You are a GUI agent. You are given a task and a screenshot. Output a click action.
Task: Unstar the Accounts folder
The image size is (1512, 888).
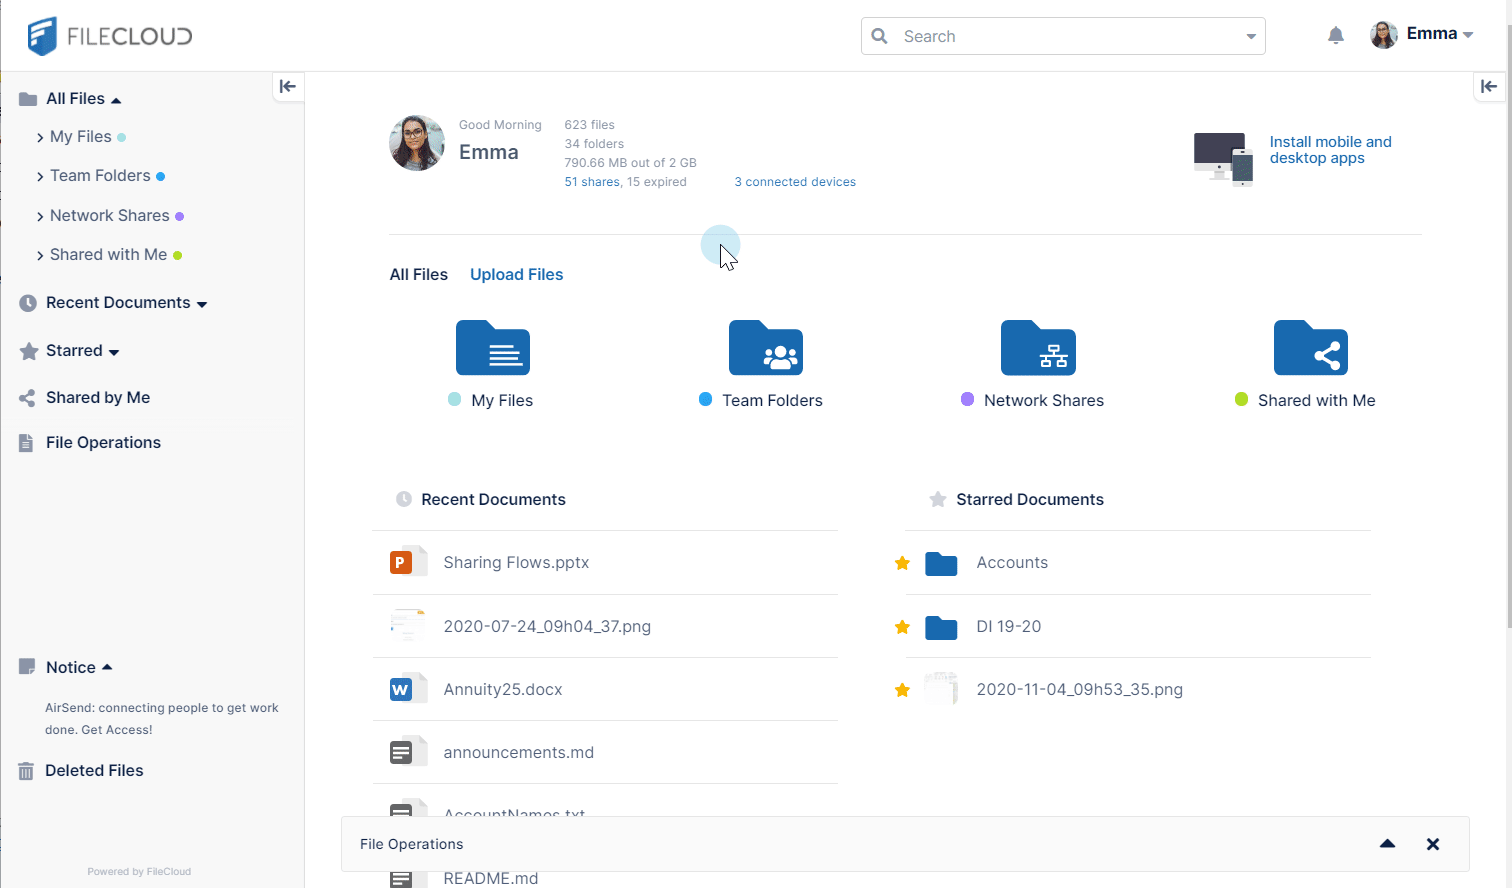(902, 563)
